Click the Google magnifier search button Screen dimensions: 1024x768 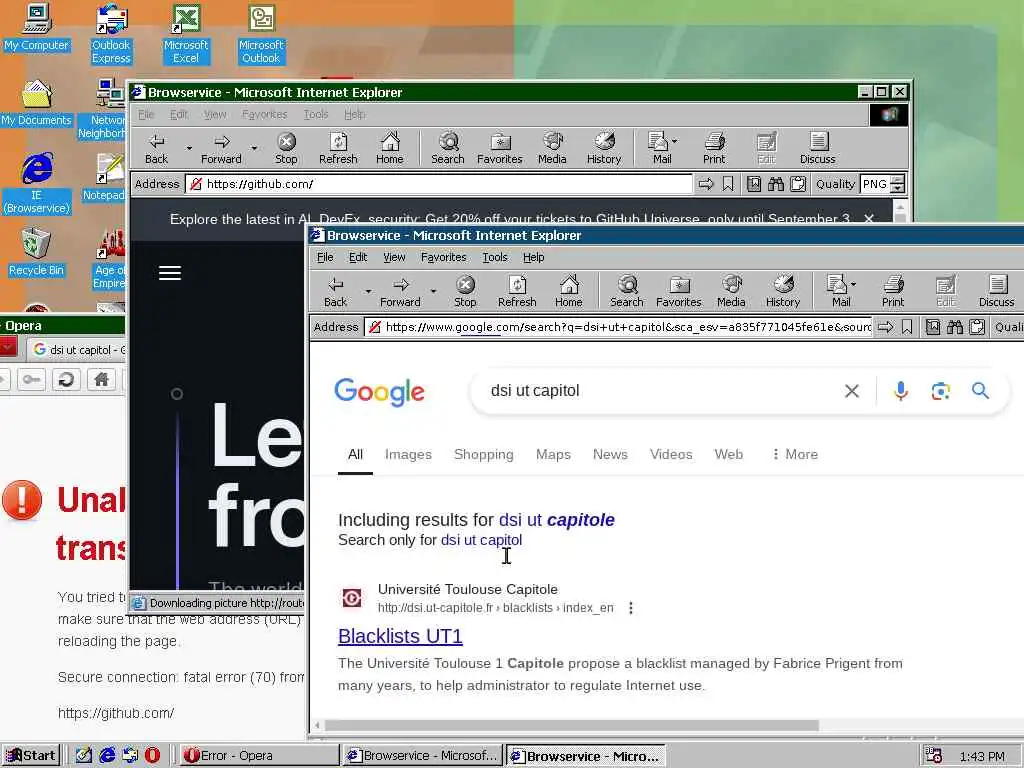(x=980, y=391)
